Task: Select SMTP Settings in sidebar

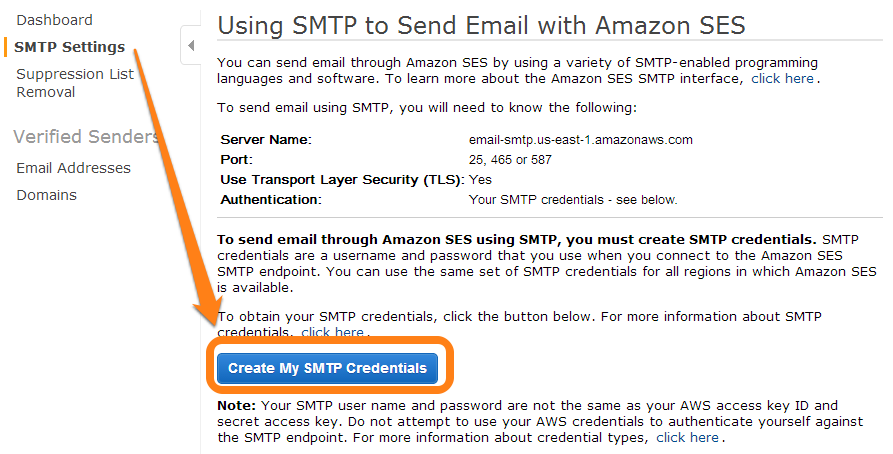Action: (69, 47)
